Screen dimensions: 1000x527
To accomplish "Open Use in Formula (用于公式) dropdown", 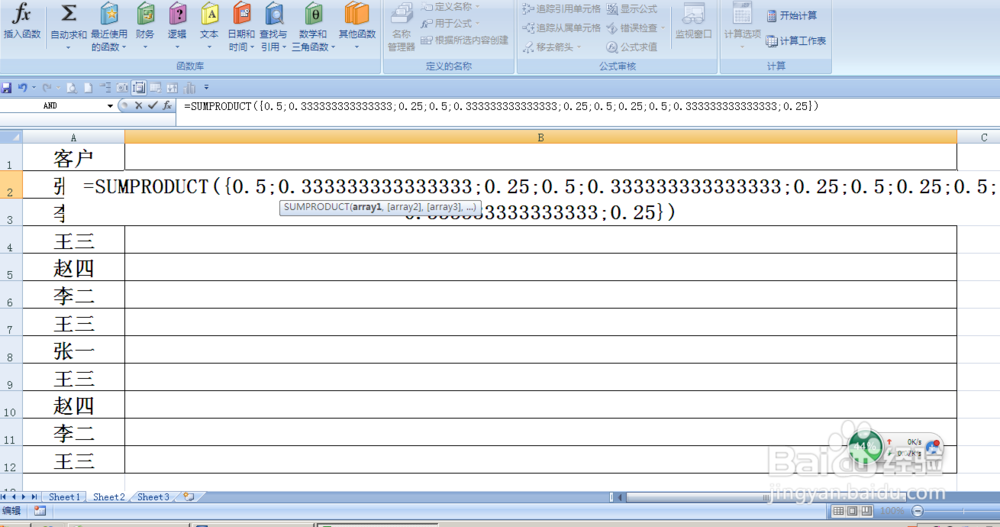I will (x=449, y=24).
